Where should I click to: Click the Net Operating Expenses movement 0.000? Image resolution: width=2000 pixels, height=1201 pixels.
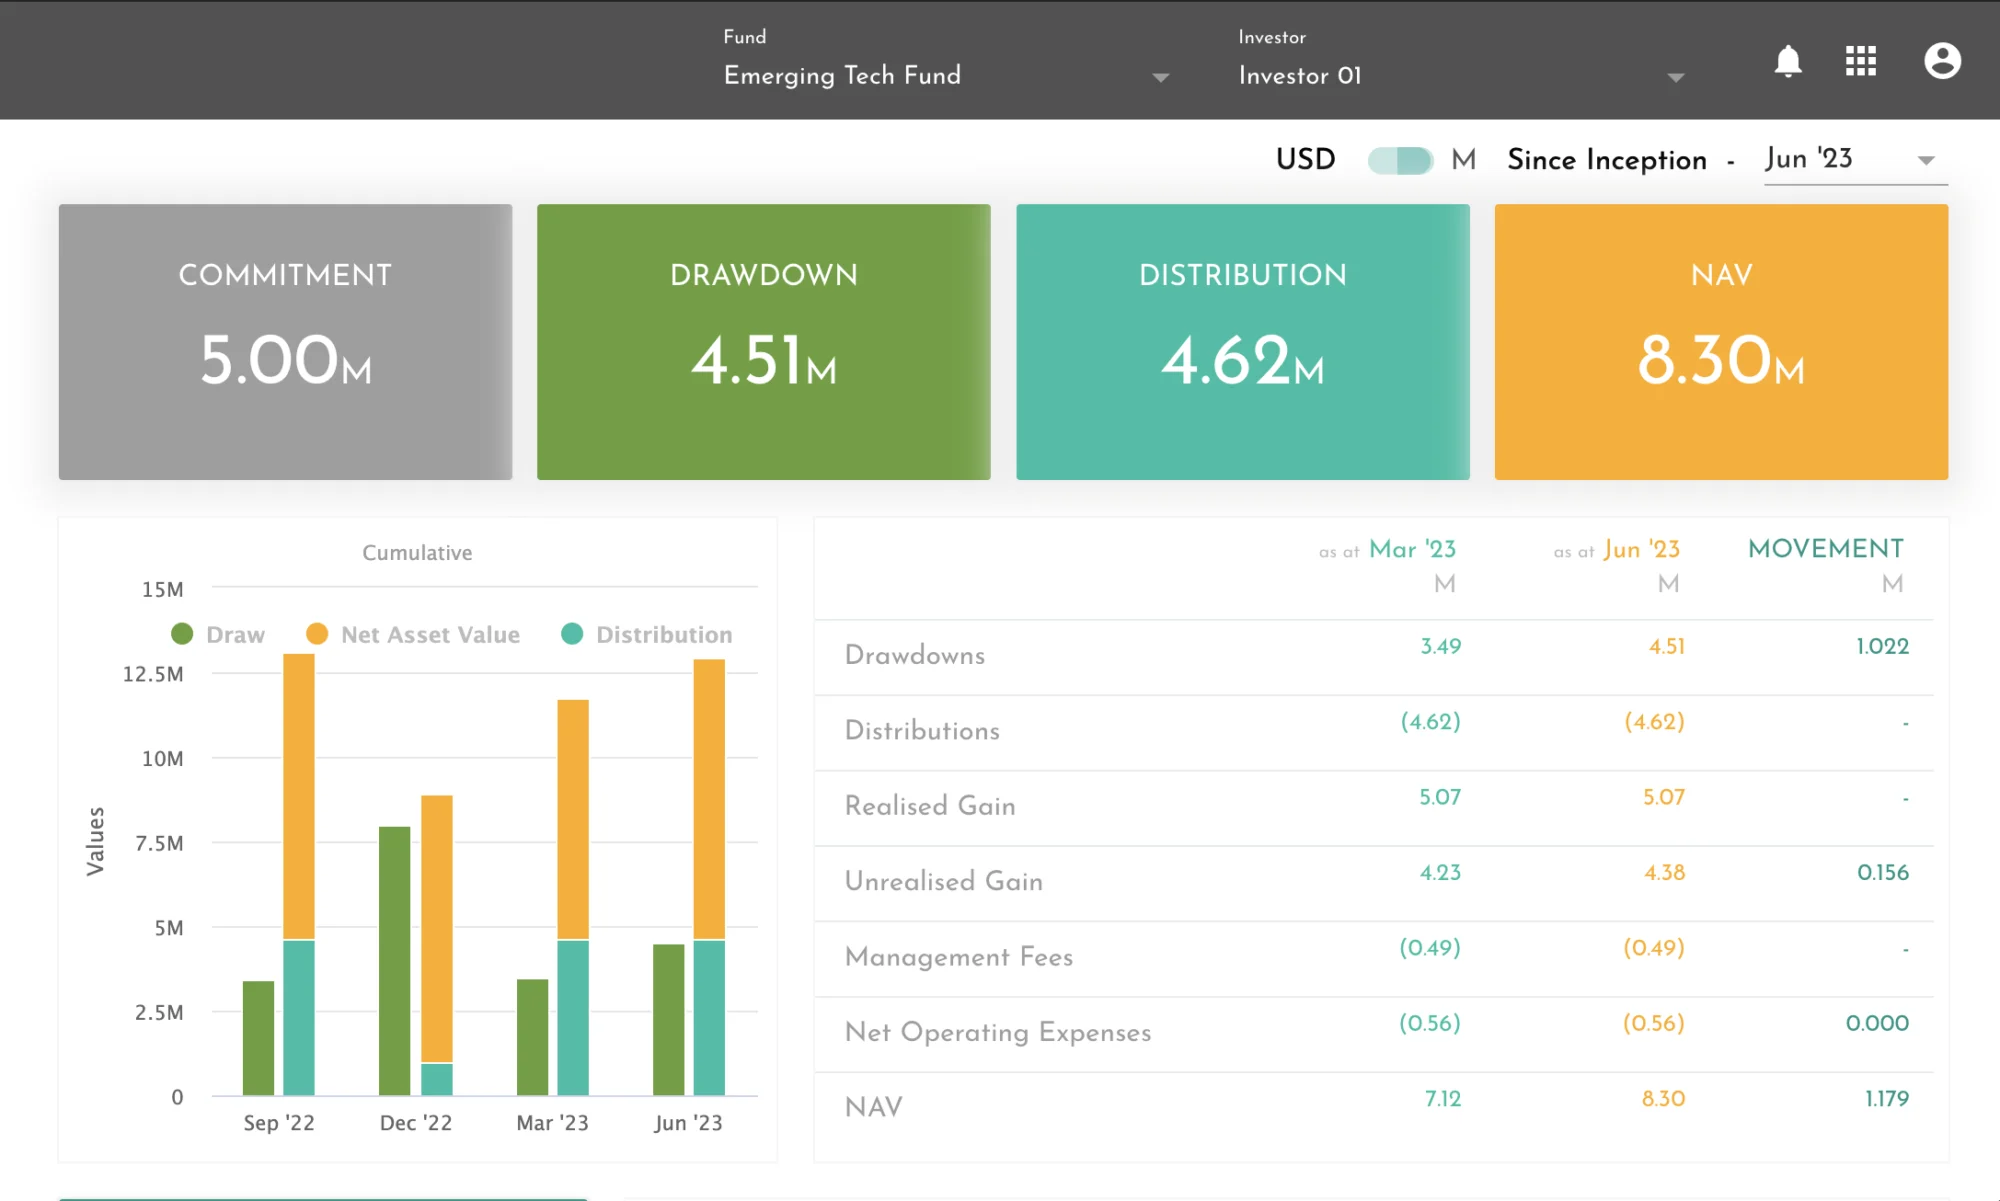pyautogui.click(x=1877, y=1024)
